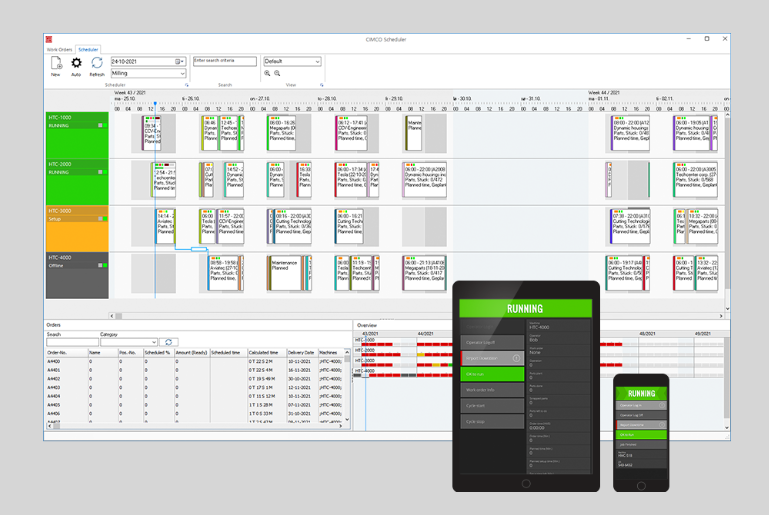
Task: Tap the green OK to run tablet button
Action: tap(492, 374)
